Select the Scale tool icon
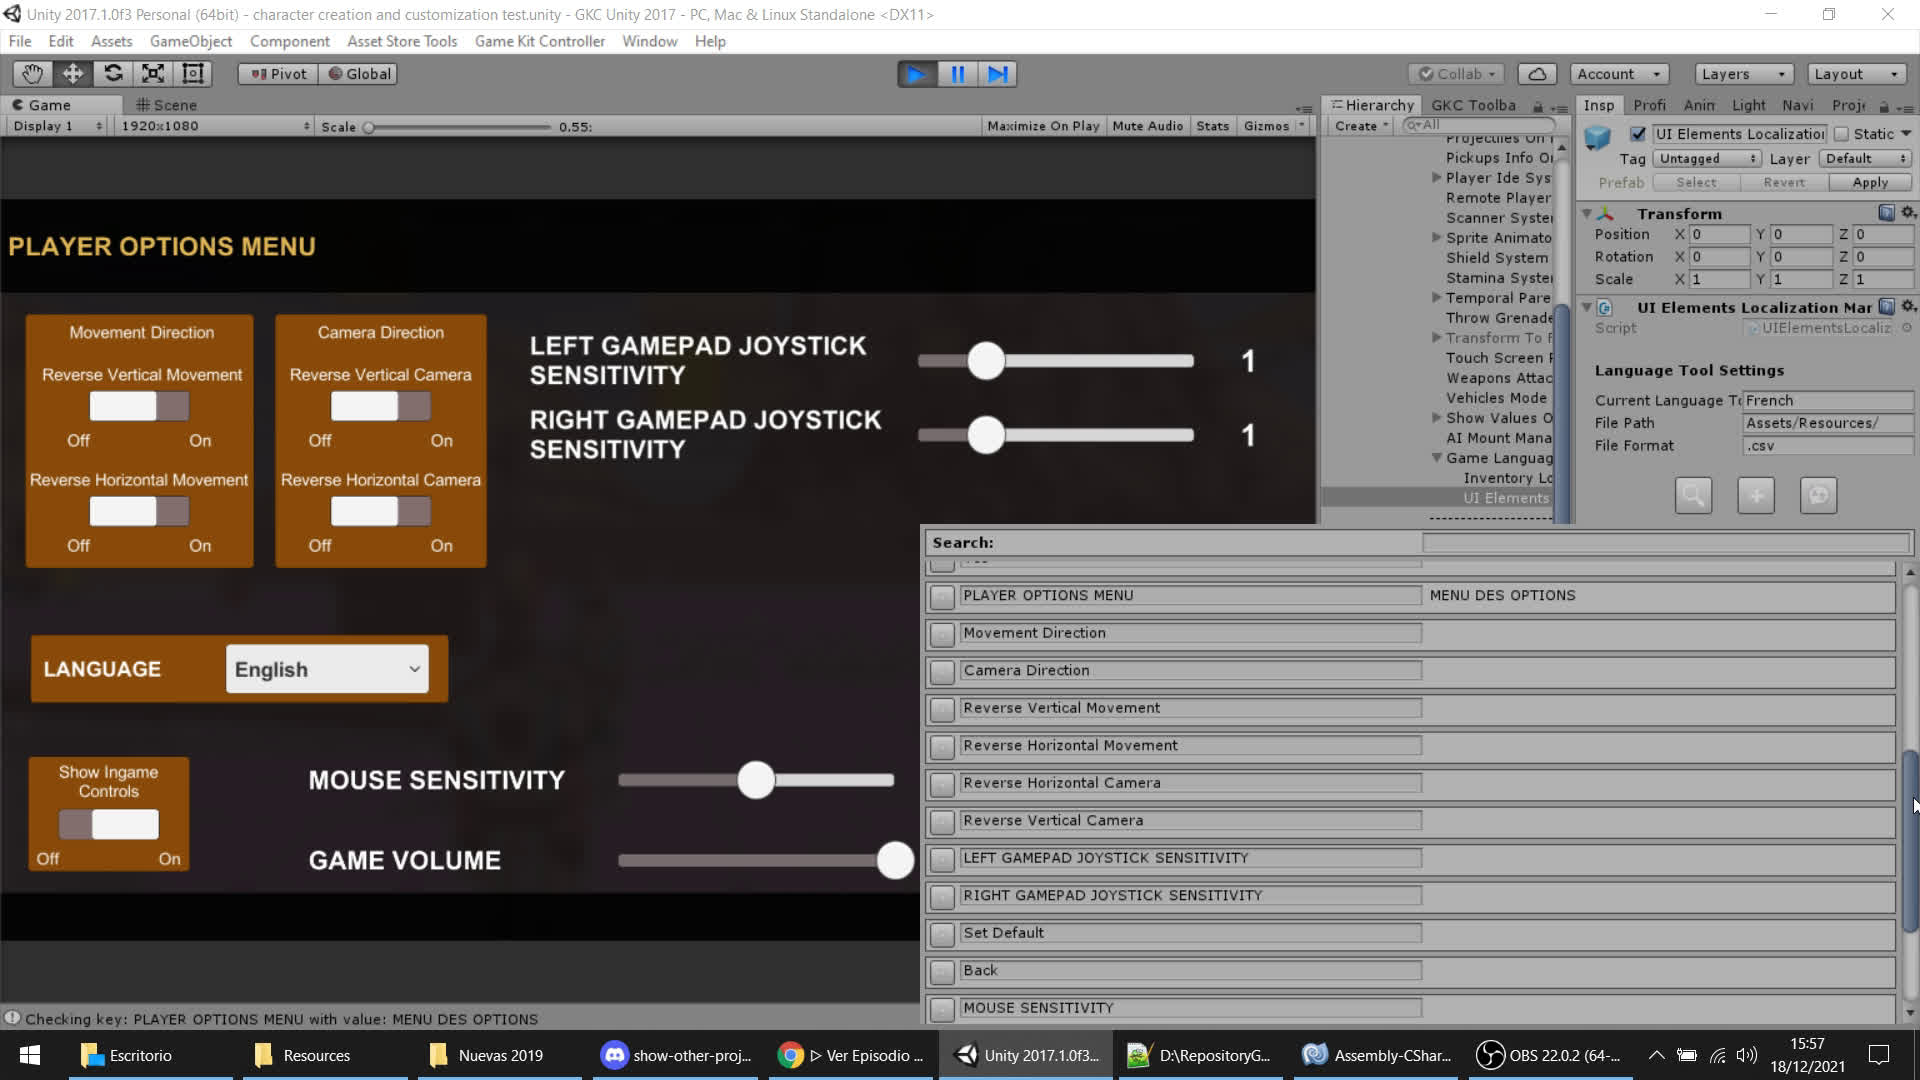This screenshot has width=1920, height=1080. [153, 74]
